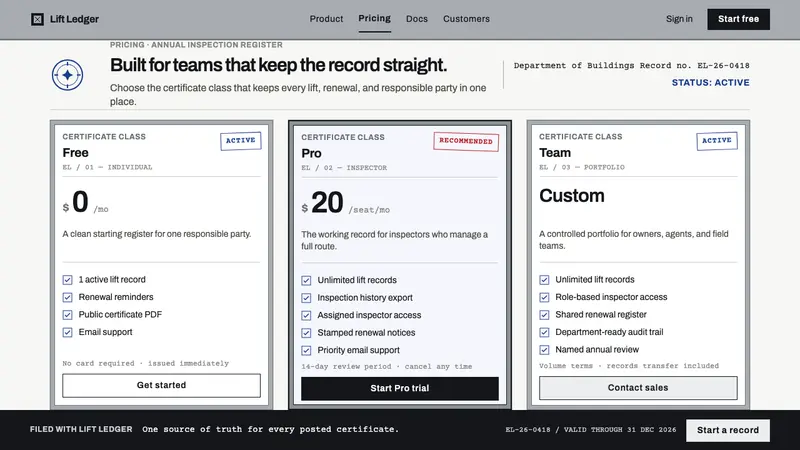
Task: Click the RECOMMENDED stamp on Pro card
Action: tap(466, 141)
